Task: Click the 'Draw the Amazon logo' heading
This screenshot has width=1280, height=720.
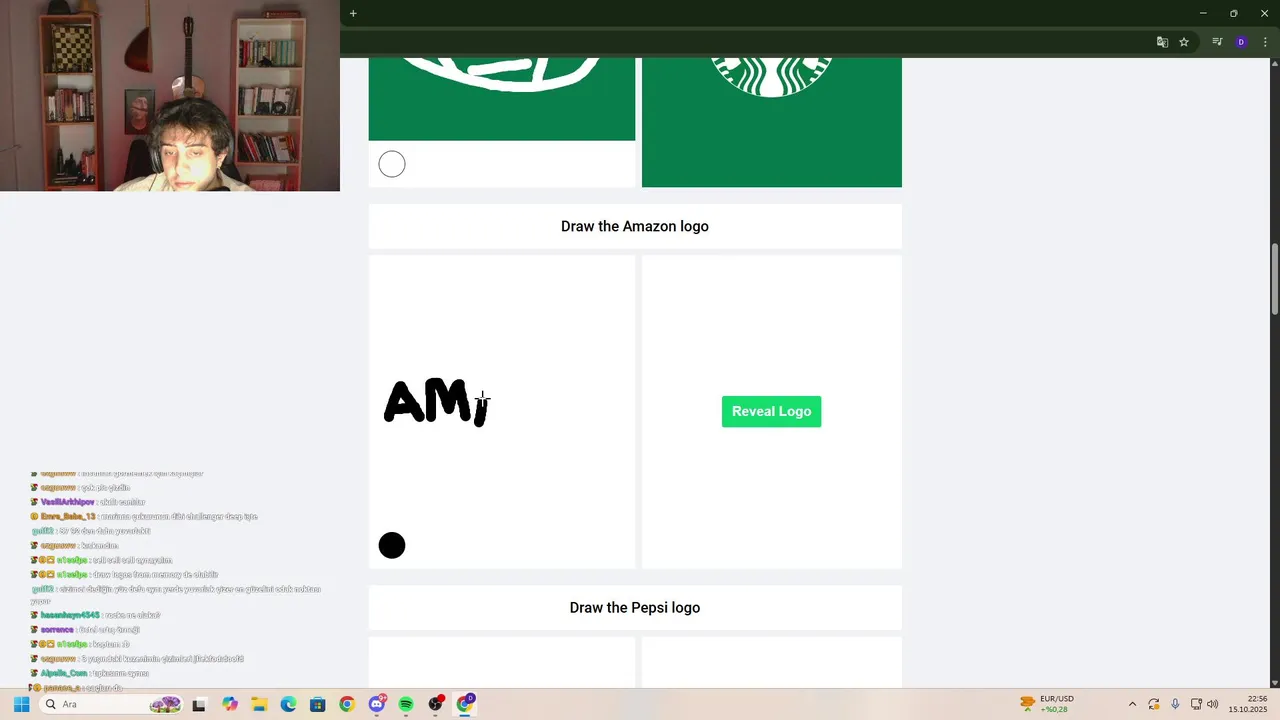Action: [635, 226]
